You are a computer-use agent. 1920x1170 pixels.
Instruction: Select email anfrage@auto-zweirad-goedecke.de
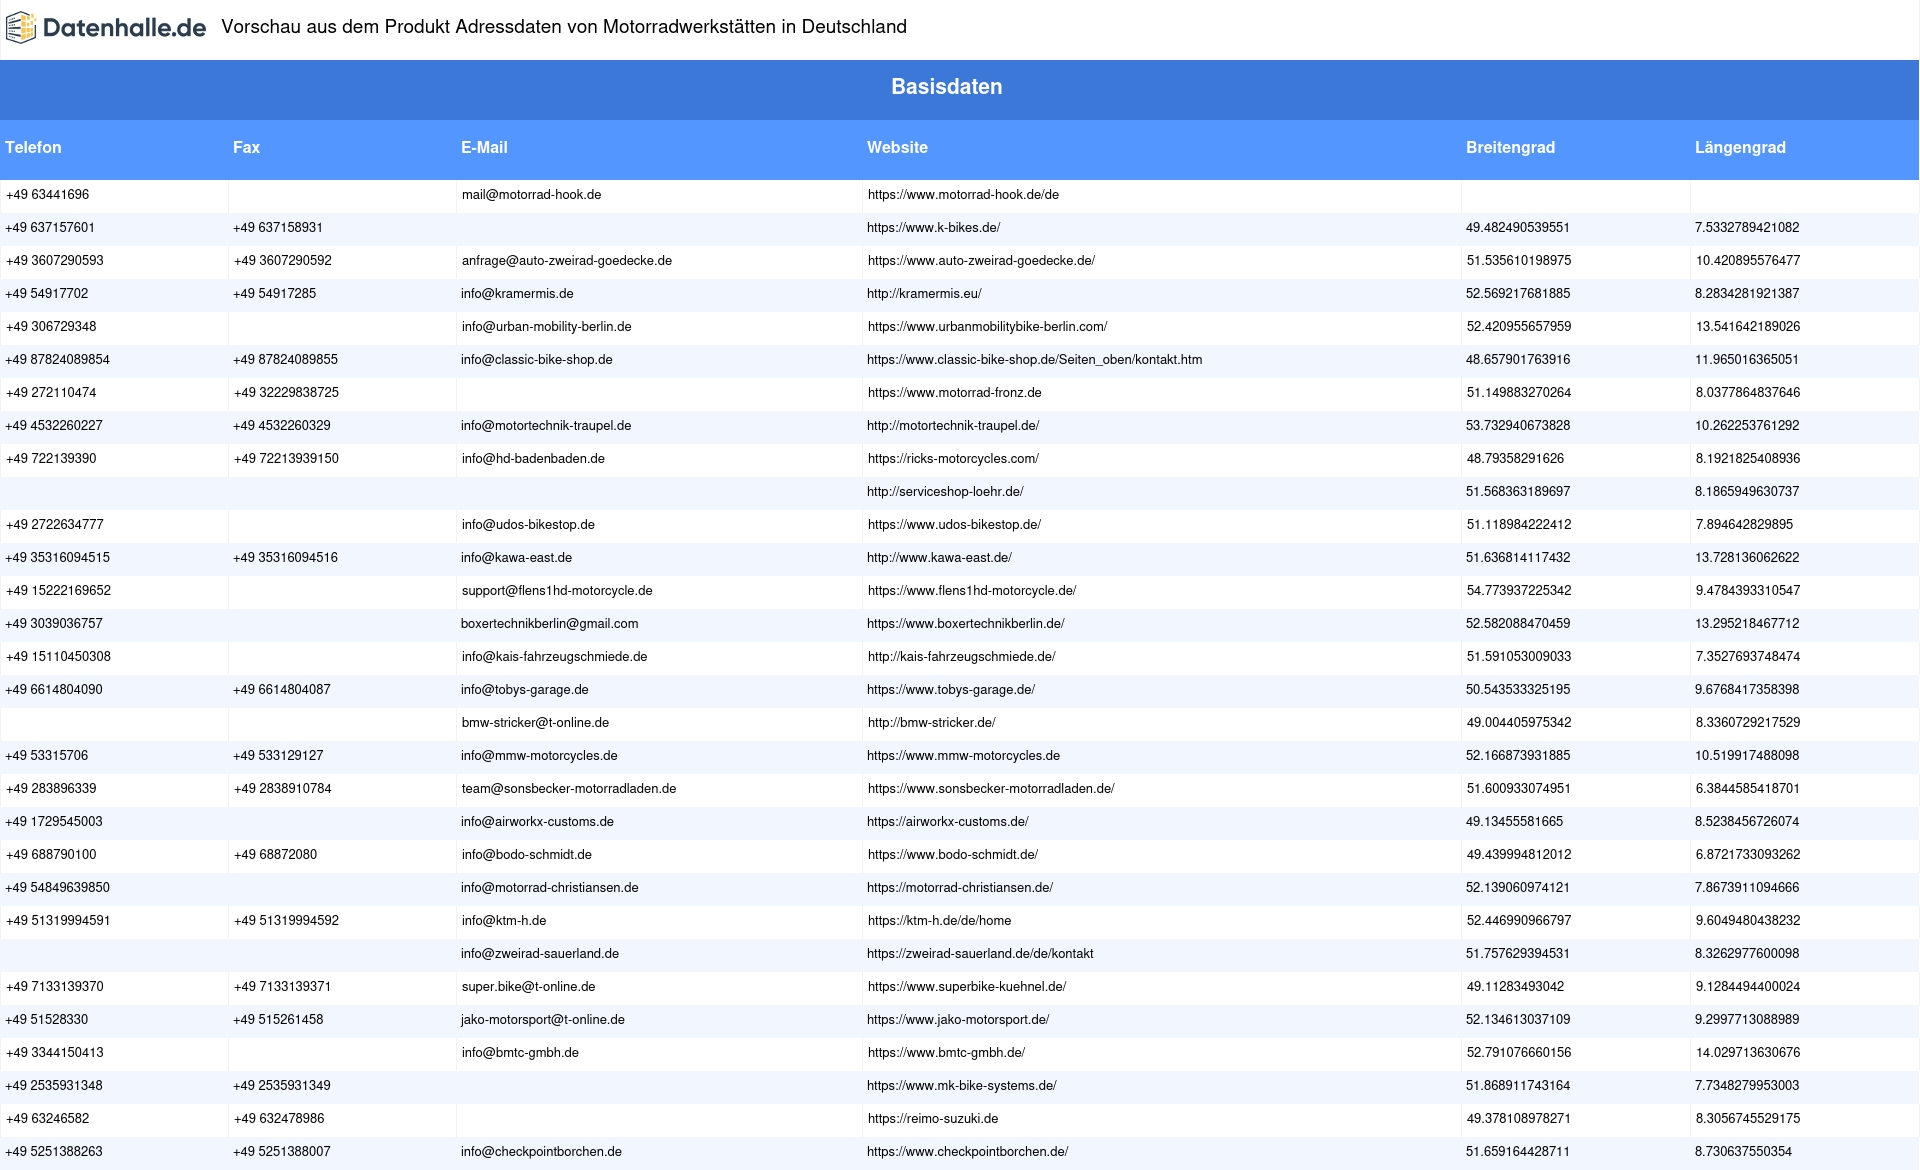click(x=567, y=261)
